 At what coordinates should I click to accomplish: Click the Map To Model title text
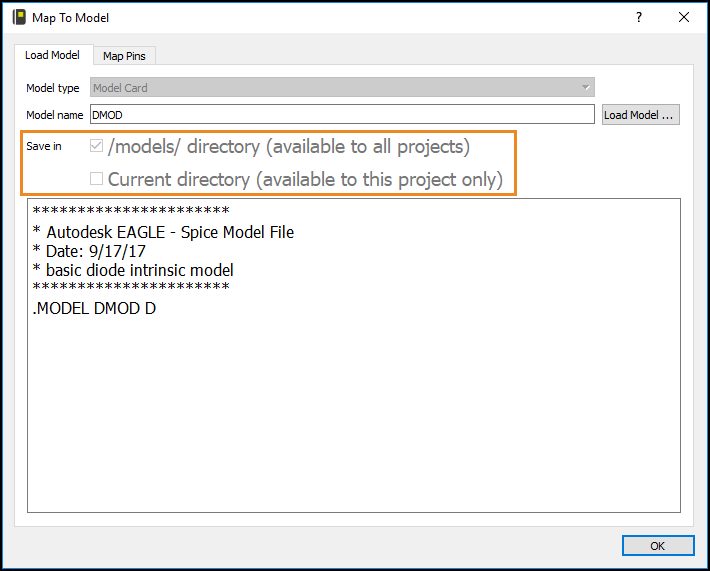click(x=72, y=17)
